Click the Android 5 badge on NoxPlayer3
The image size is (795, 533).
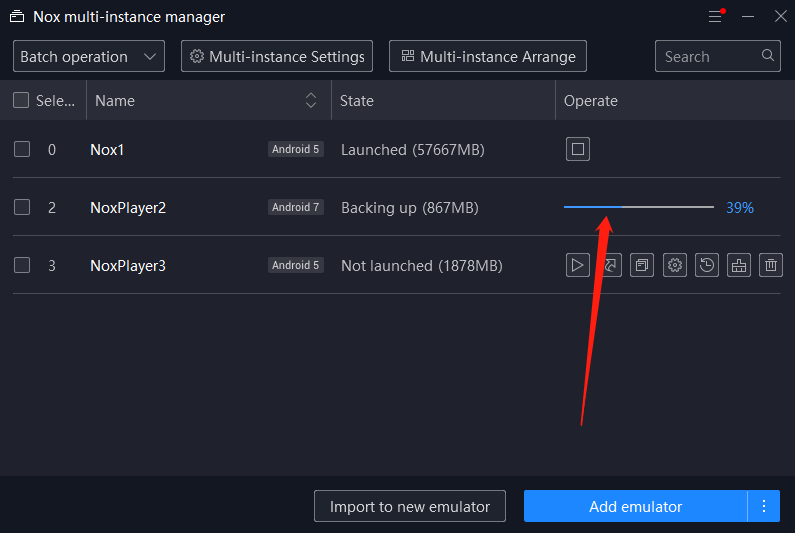tap(296, 265)
